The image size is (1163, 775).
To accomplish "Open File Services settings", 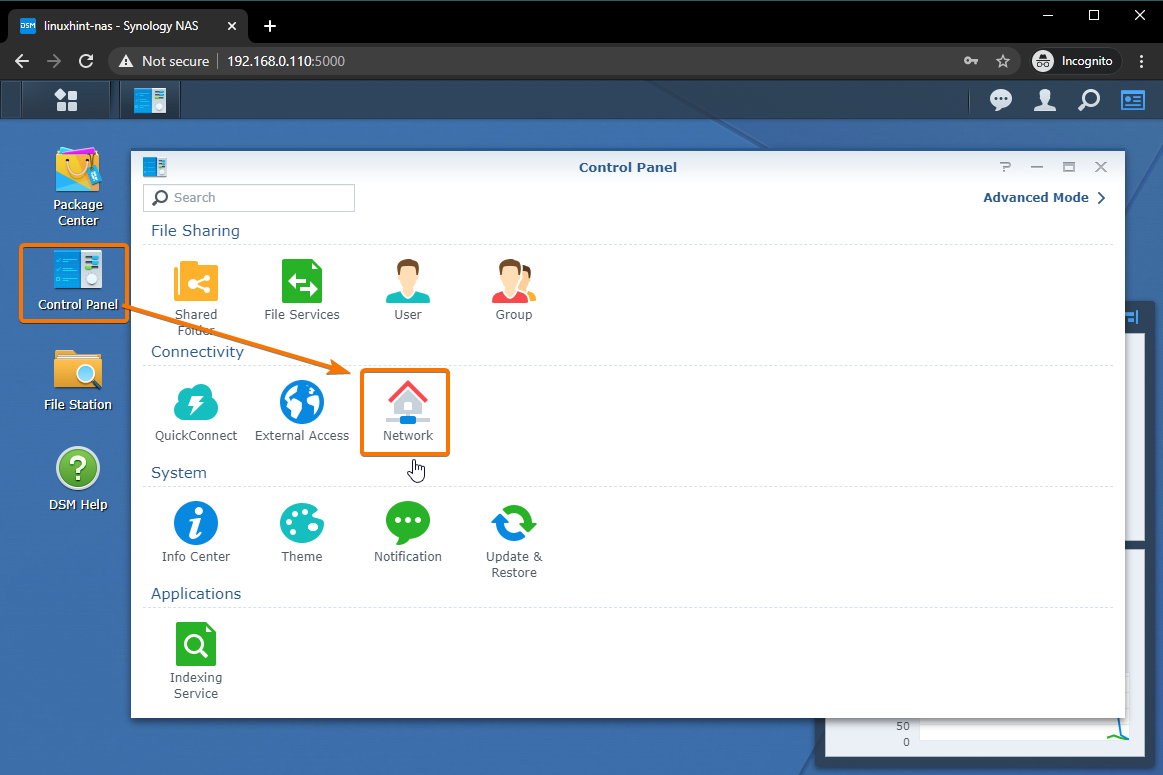I will click(302, 290).
